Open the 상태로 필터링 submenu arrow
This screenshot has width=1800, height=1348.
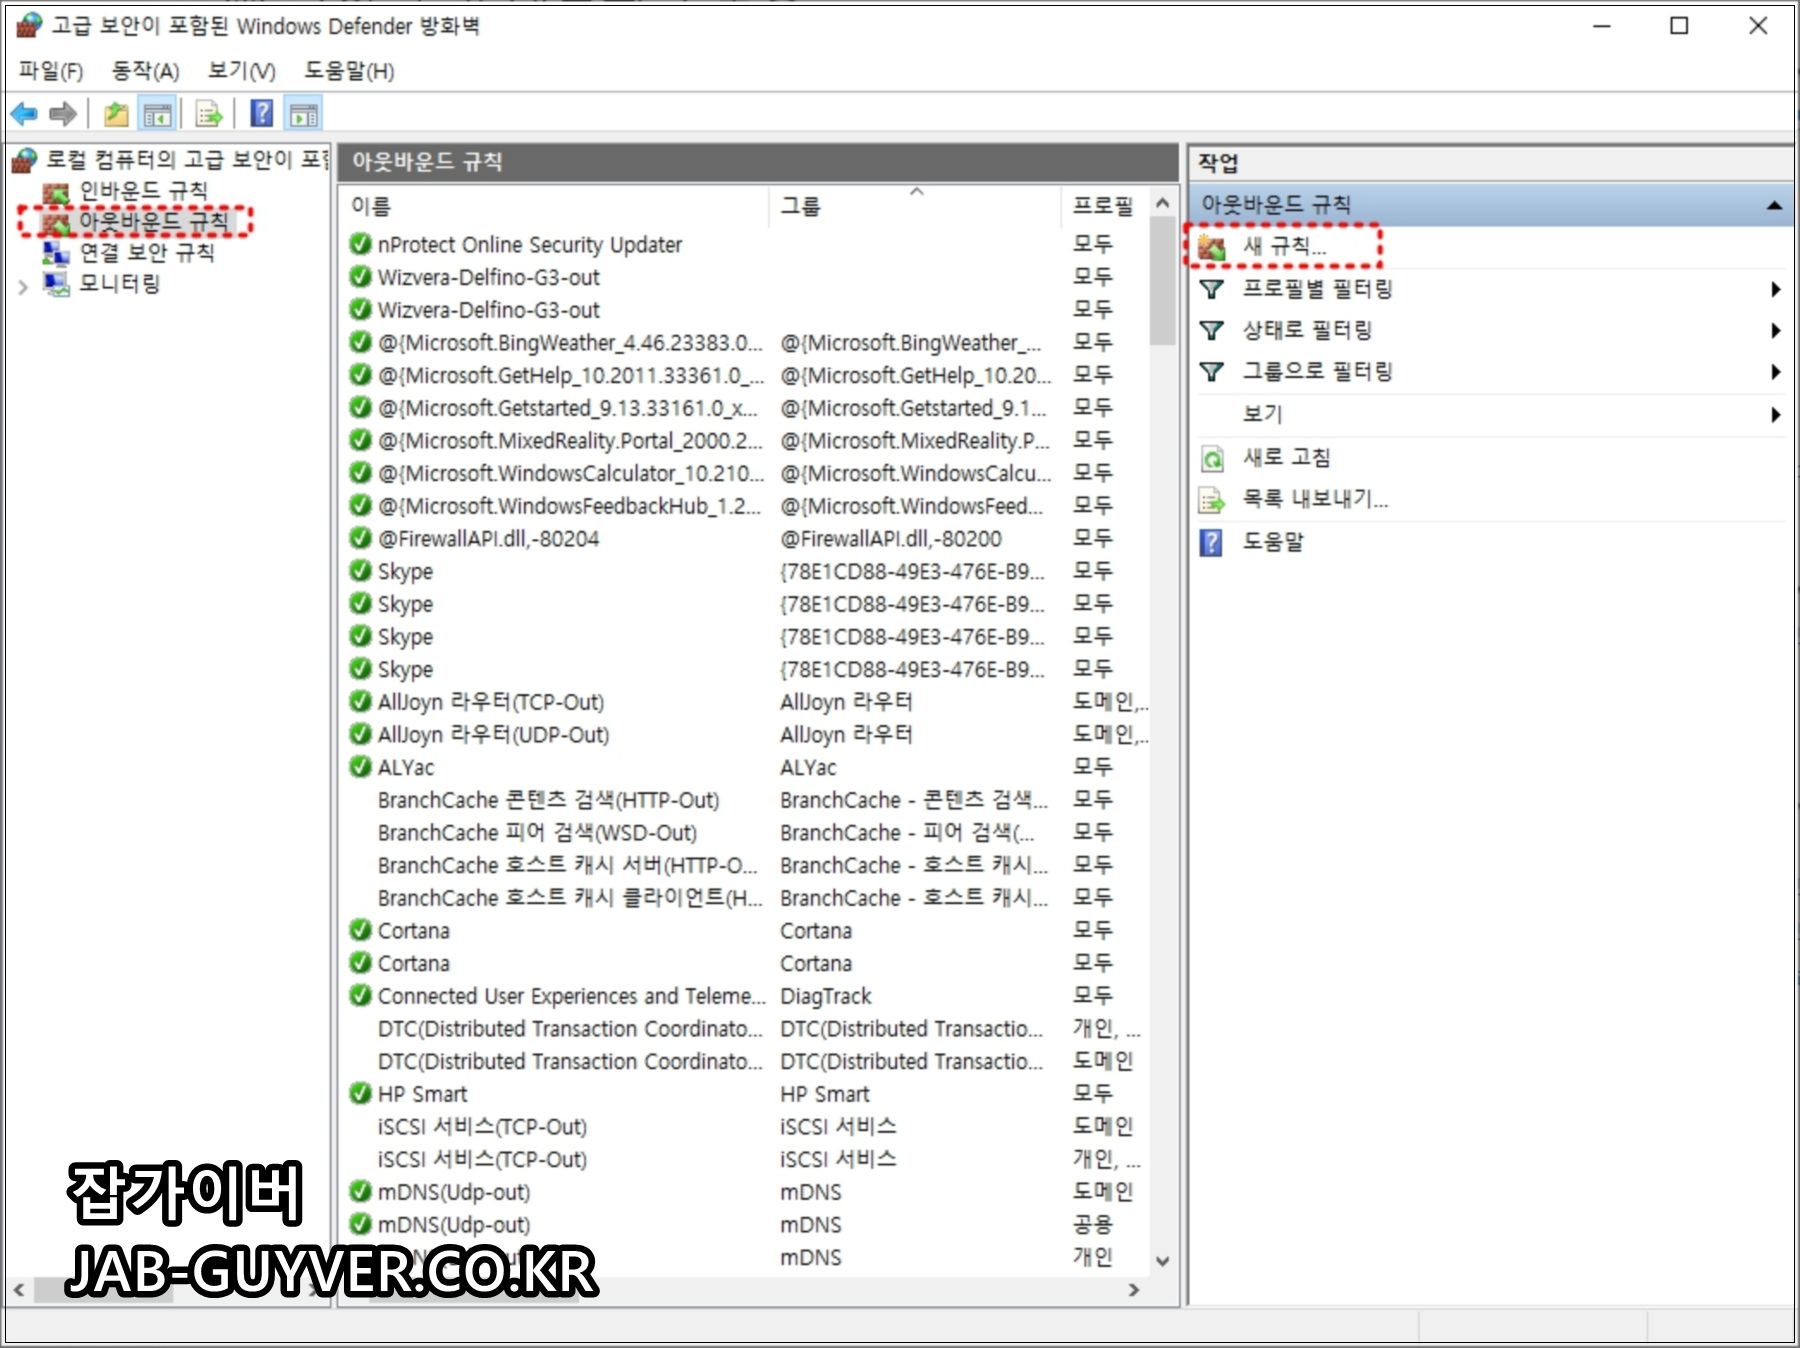pyautogui.click(x=1776, y=330)
